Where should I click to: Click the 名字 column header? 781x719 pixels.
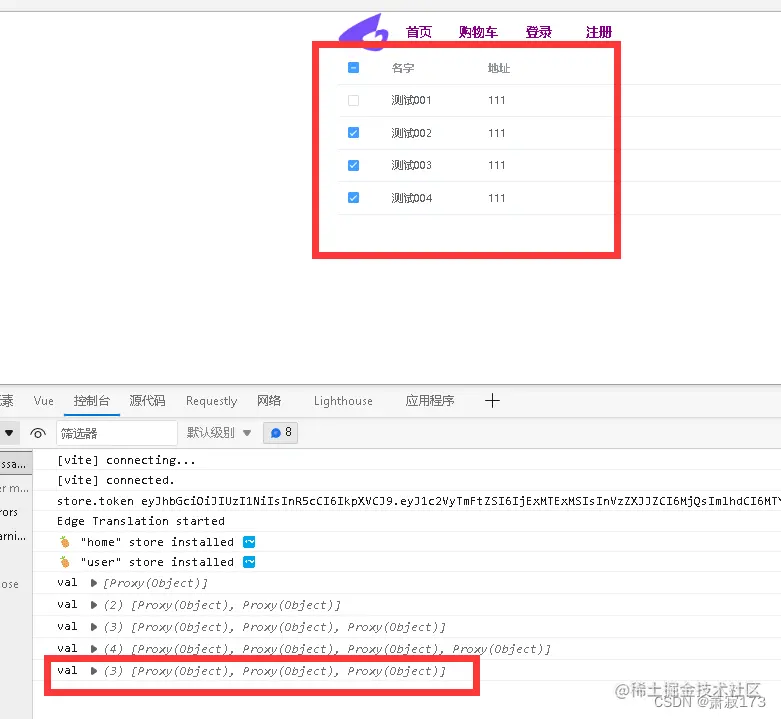[402, 68]
